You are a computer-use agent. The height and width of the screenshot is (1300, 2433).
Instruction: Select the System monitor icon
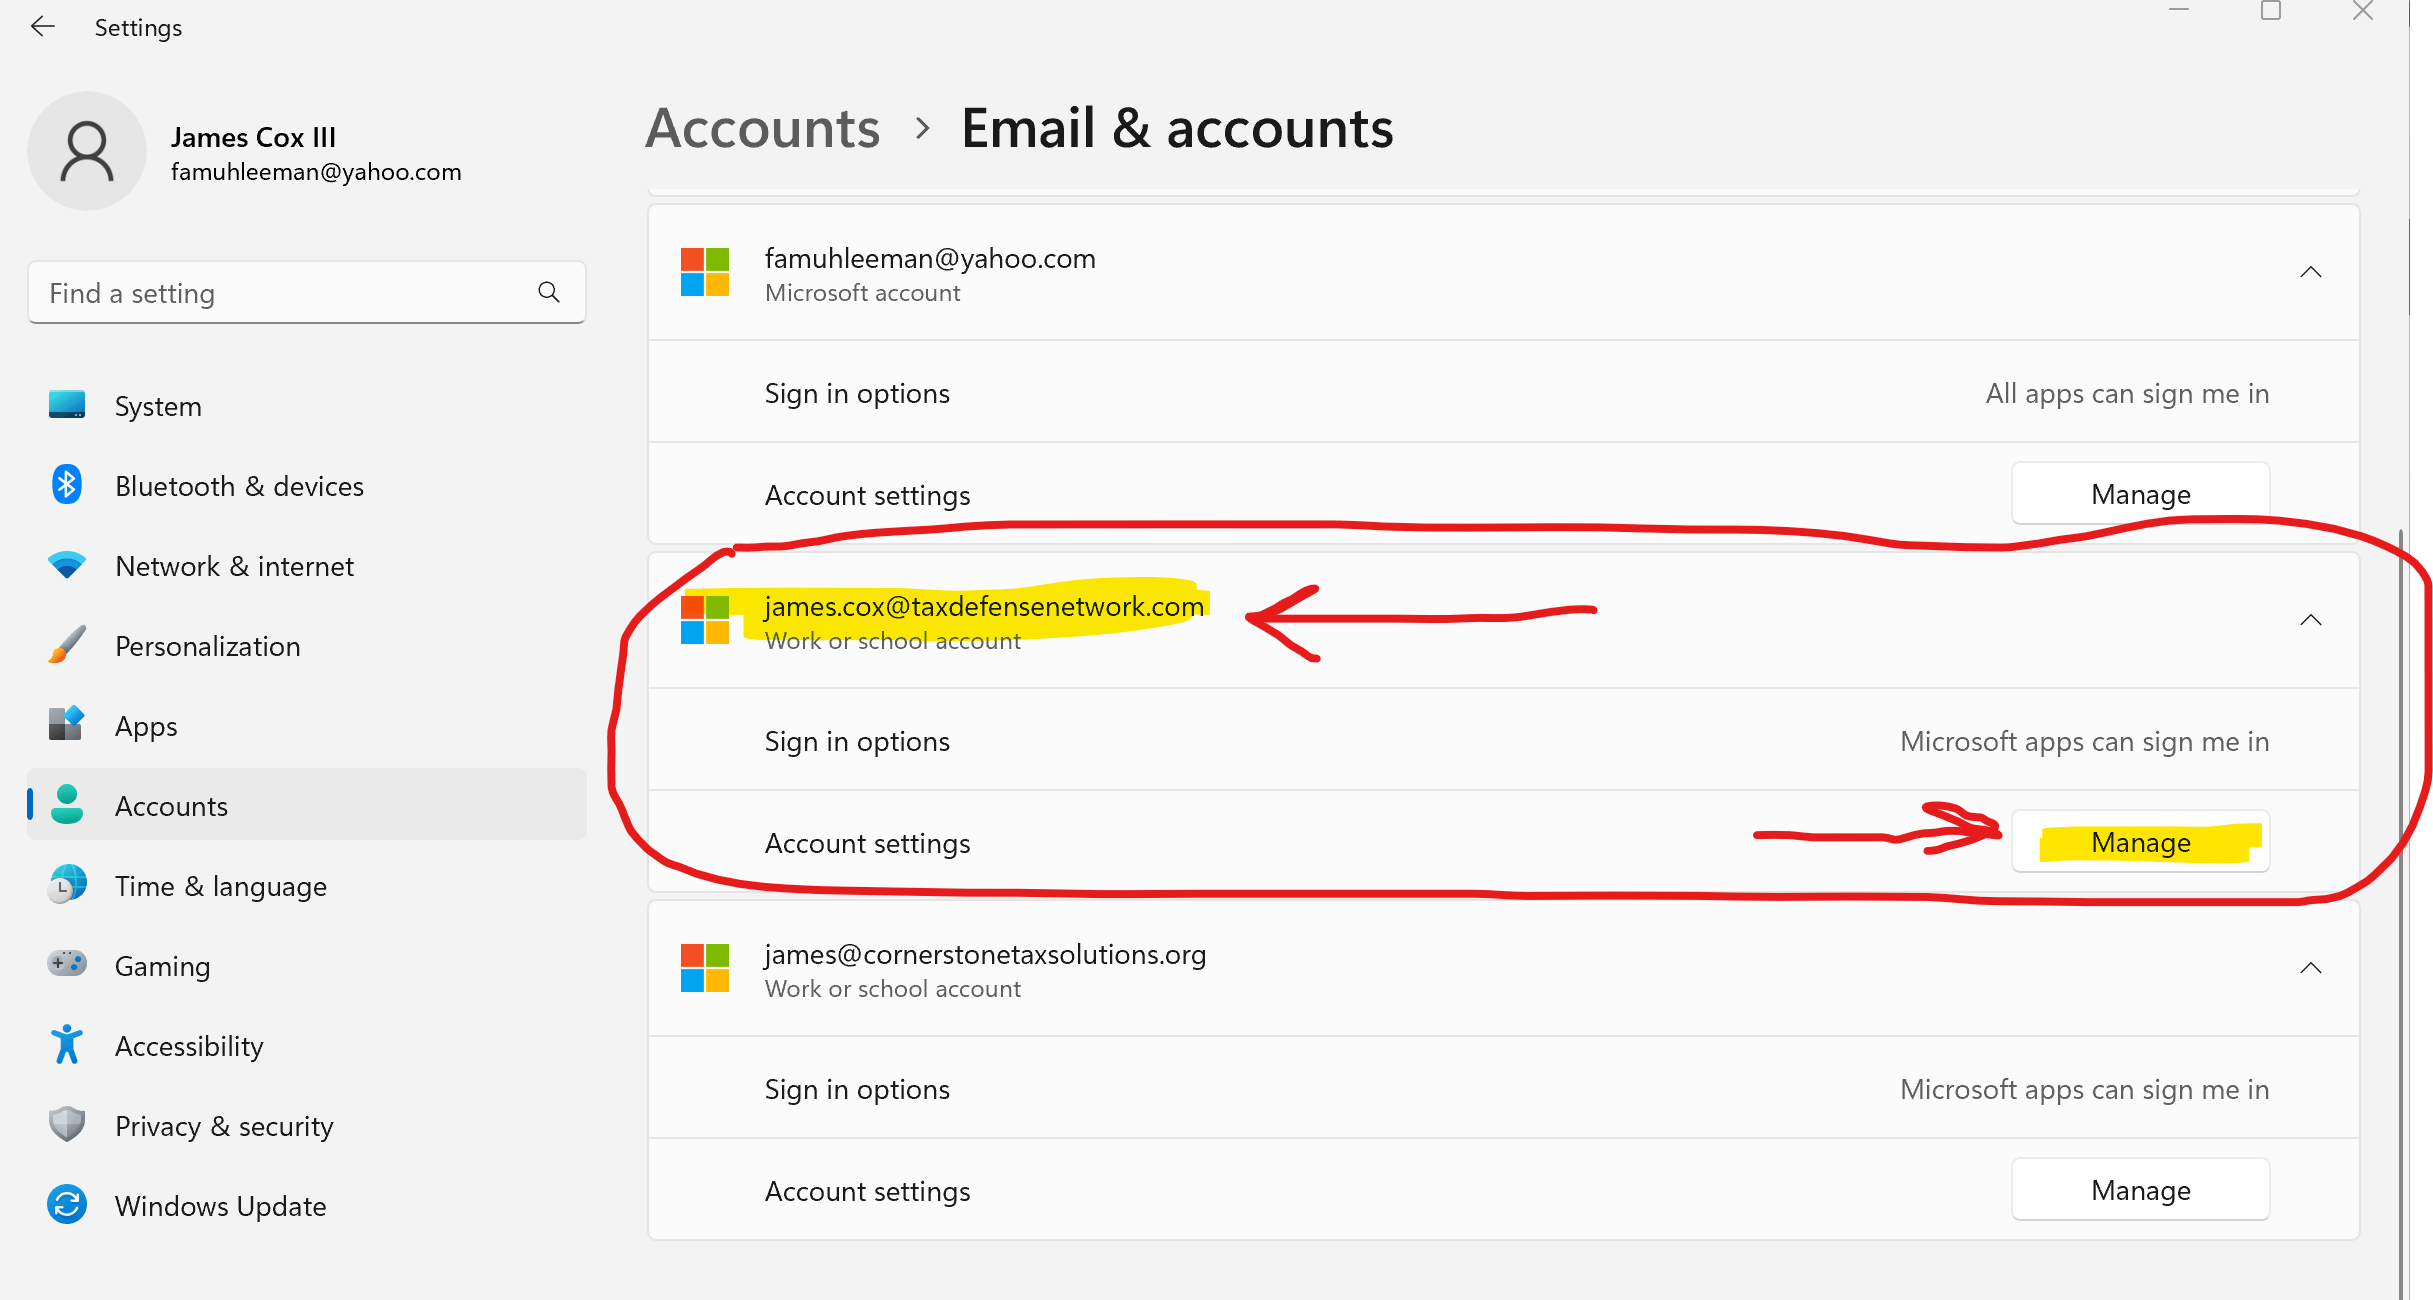[x=67, y=405]
